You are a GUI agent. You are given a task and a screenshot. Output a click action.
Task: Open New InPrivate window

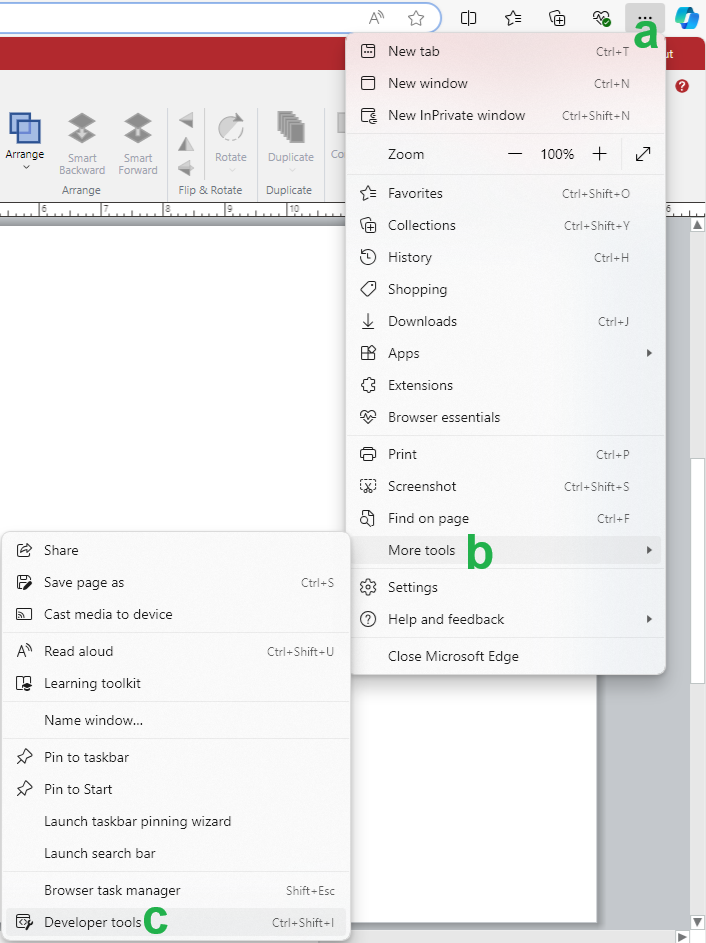(456, 115)
